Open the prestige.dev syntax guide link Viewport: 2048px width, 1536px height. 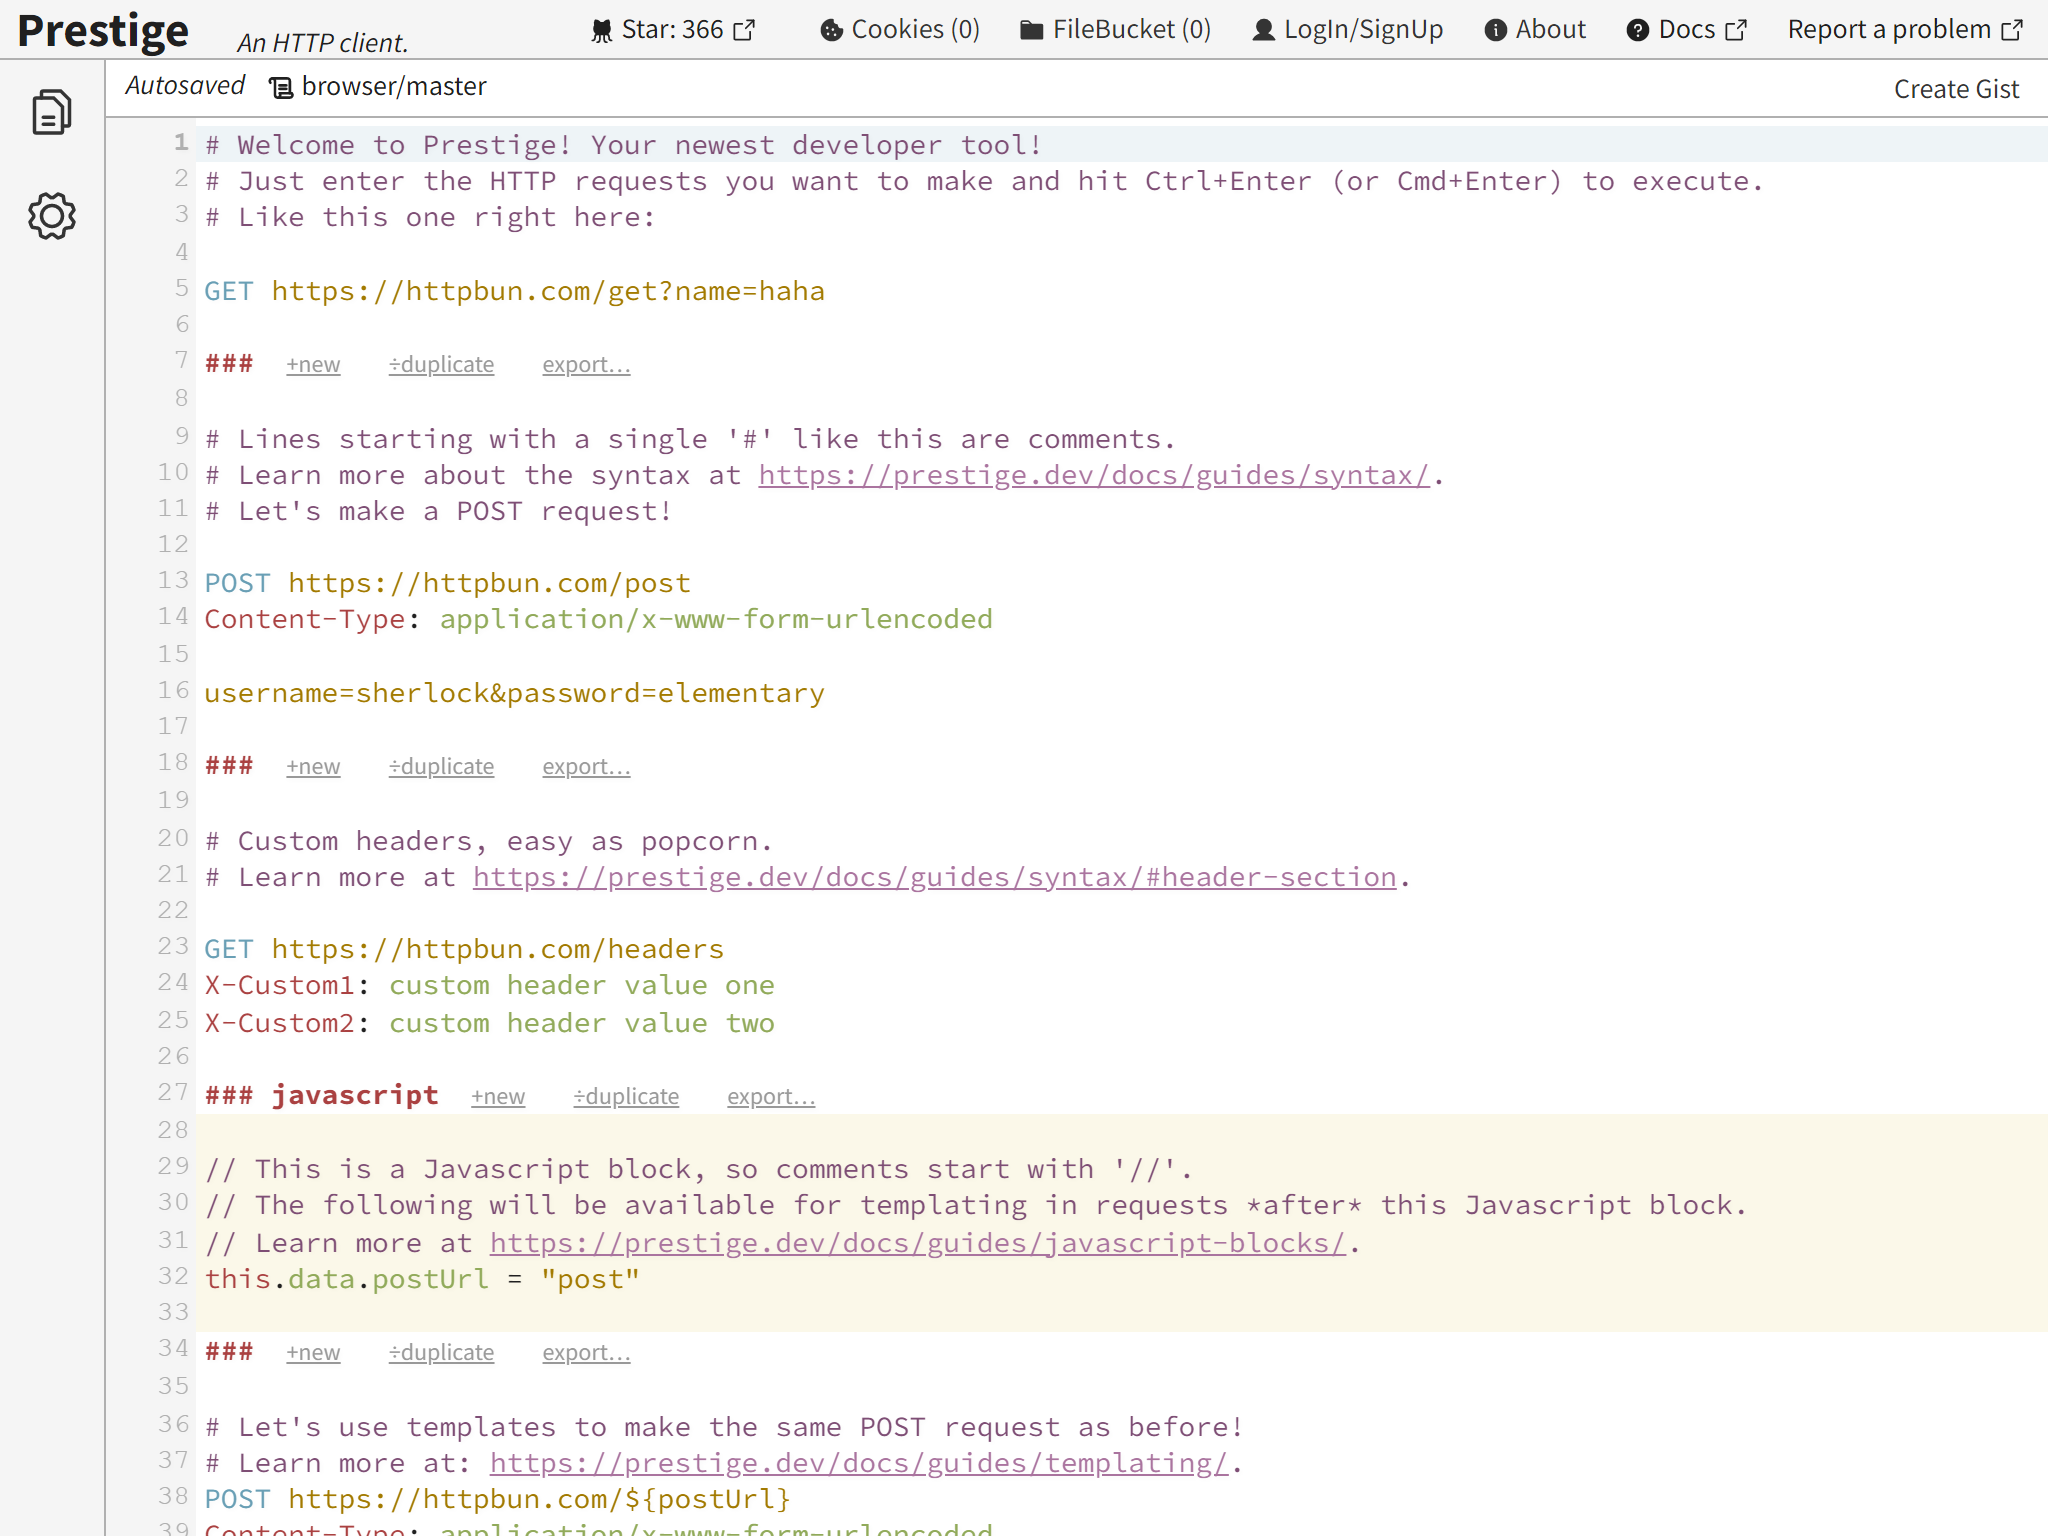1094,475
